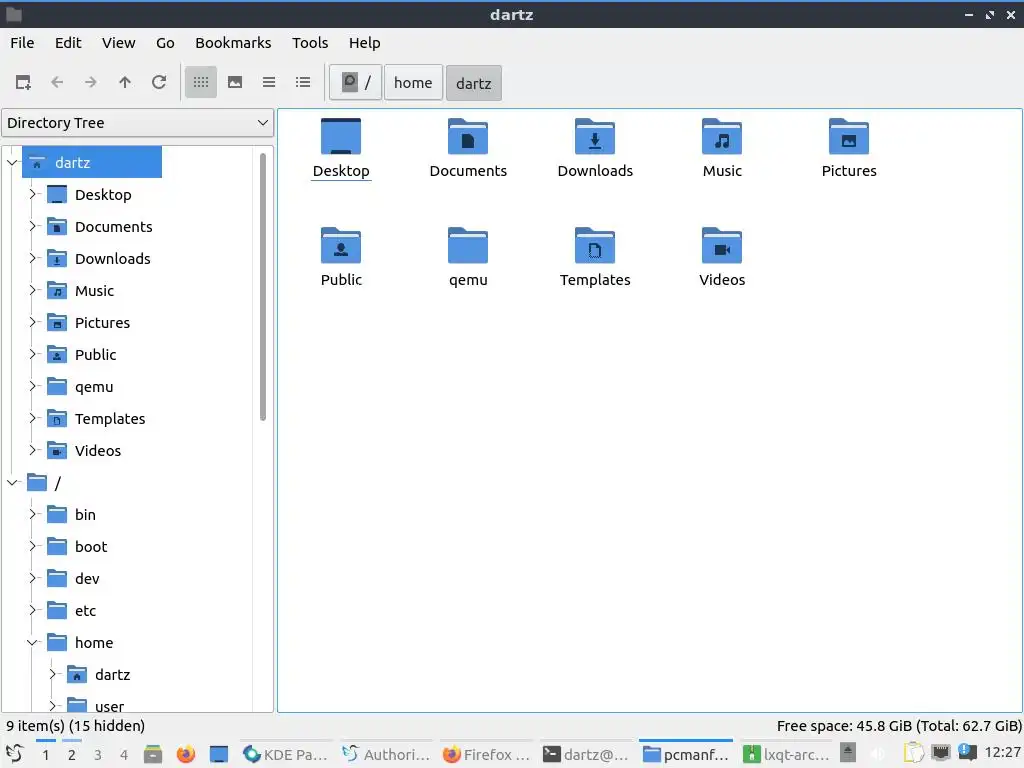Open the Tools menu
The width and height of the screenshot is (1024, 768).
pos(310,43)
